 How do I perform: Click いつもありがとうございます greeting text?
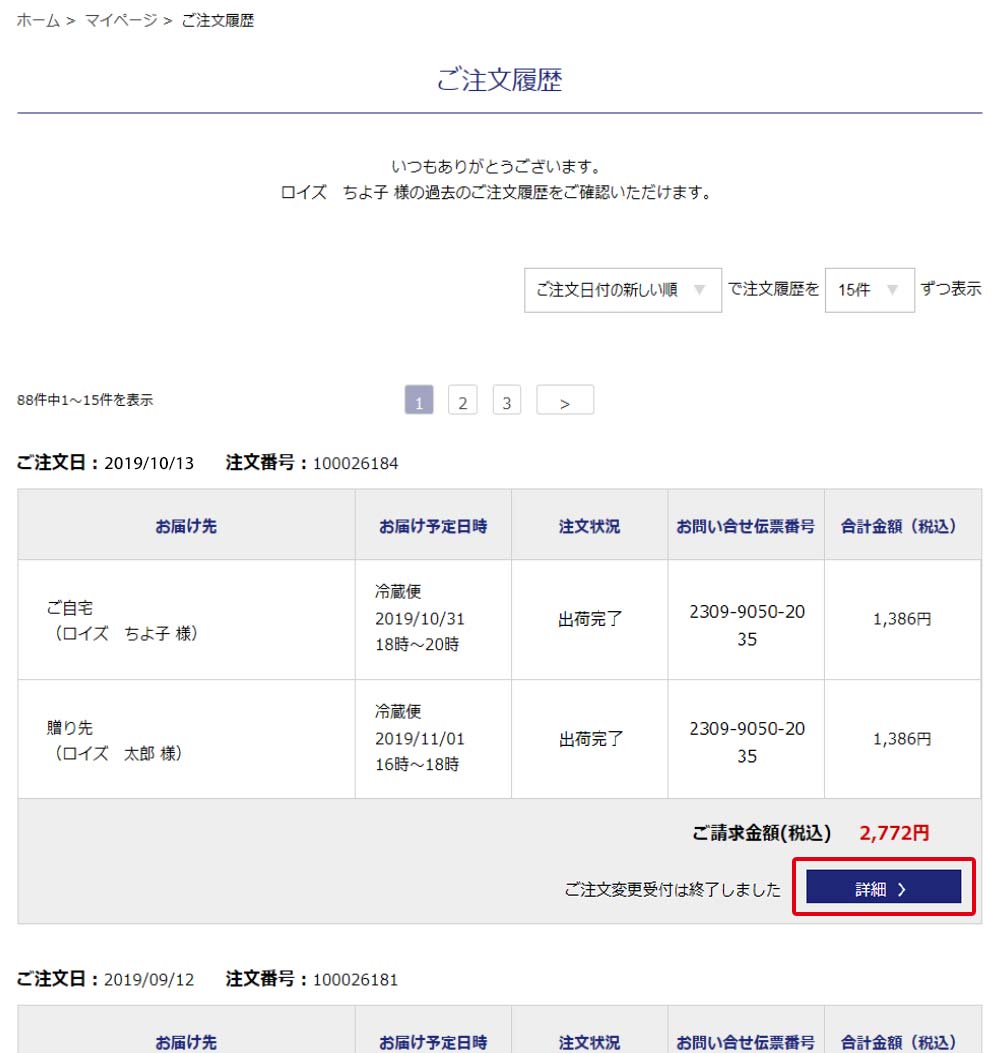point(496,167)
